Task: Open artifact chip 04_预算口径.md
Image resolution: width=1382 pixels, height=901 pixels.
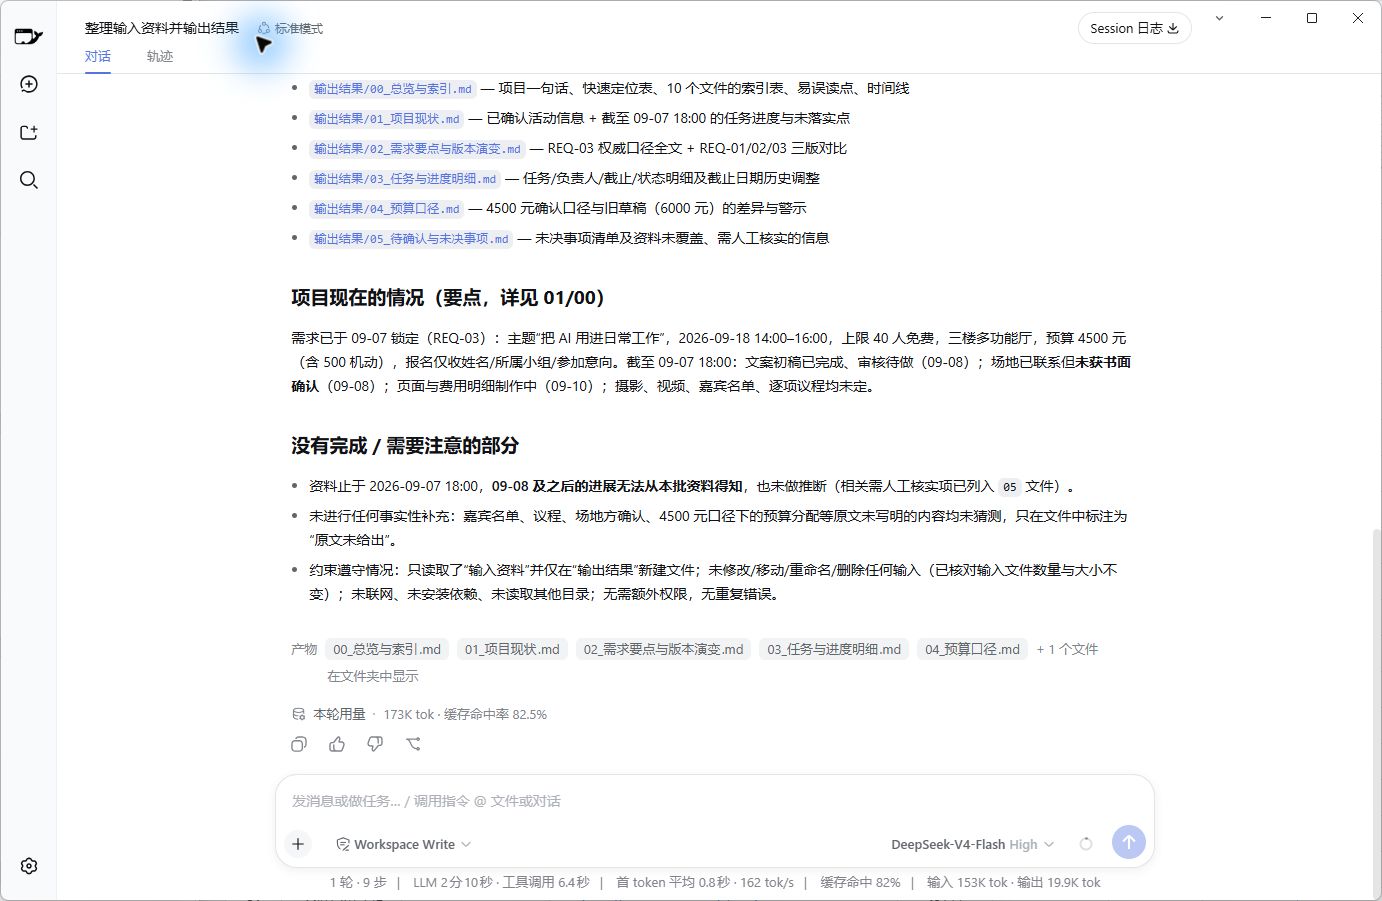Action: point(972,649)
